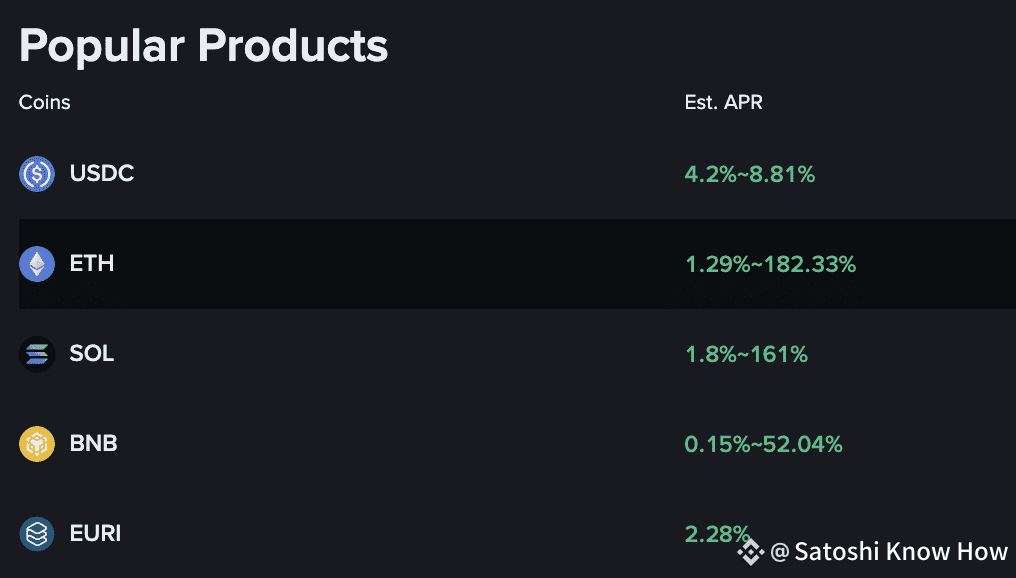Click the Solana coin icon

(x=37, y=354)
